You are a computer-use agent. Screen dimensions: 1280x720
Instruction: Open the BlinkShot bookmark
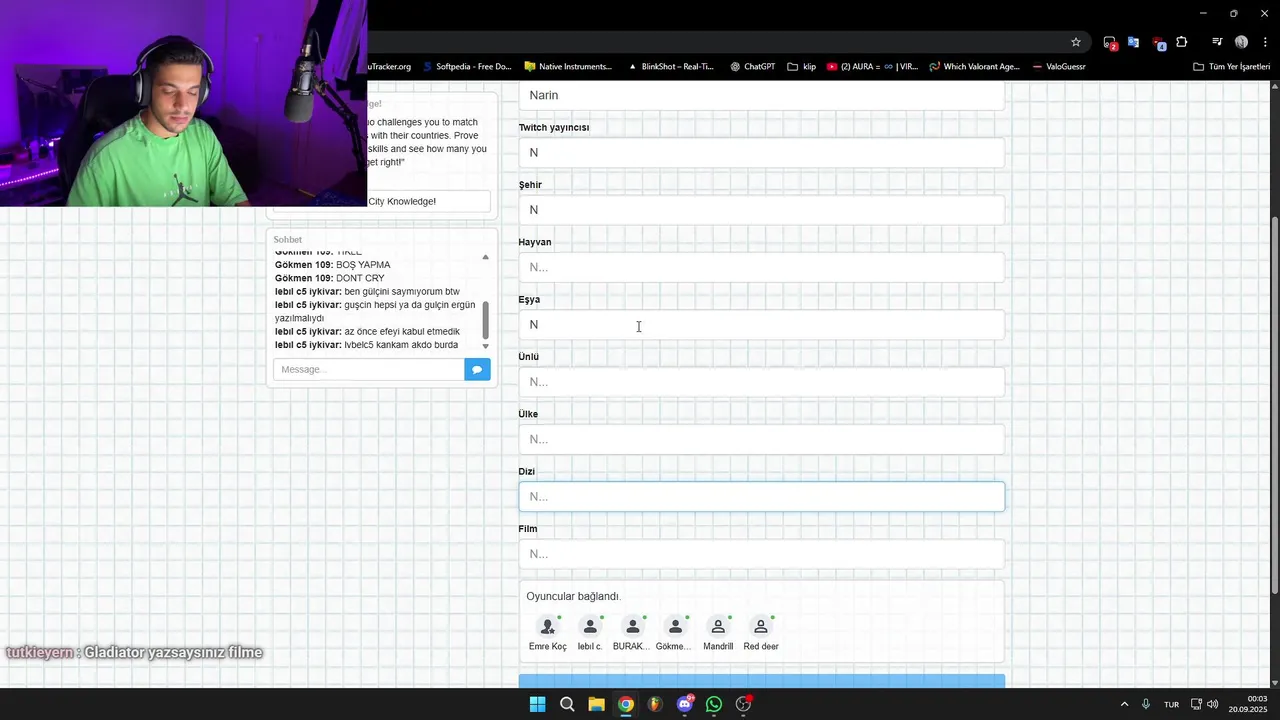pyautogui.click(x=670, y=67)
